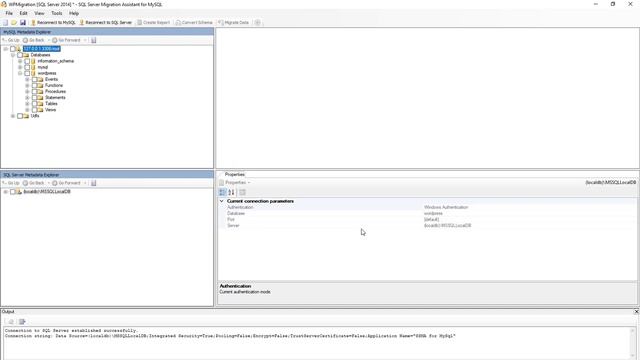Check the Events folder checkbox
This screenshot has height=360, width=640.
[34, 80]
